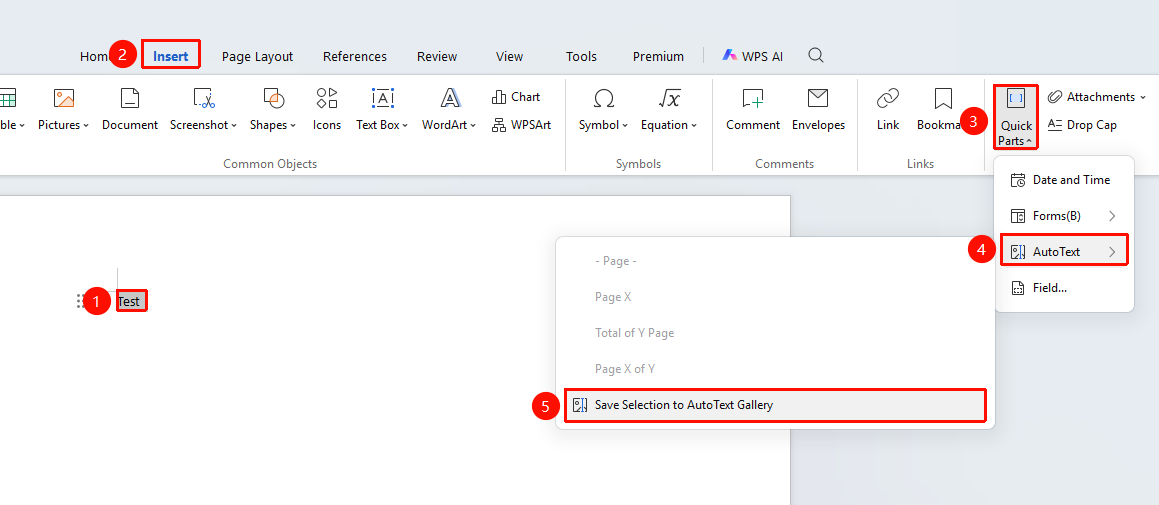Expand the Equation dropdown arrow
Screen dimensions: 1159x505
click(x=694, y=126)
